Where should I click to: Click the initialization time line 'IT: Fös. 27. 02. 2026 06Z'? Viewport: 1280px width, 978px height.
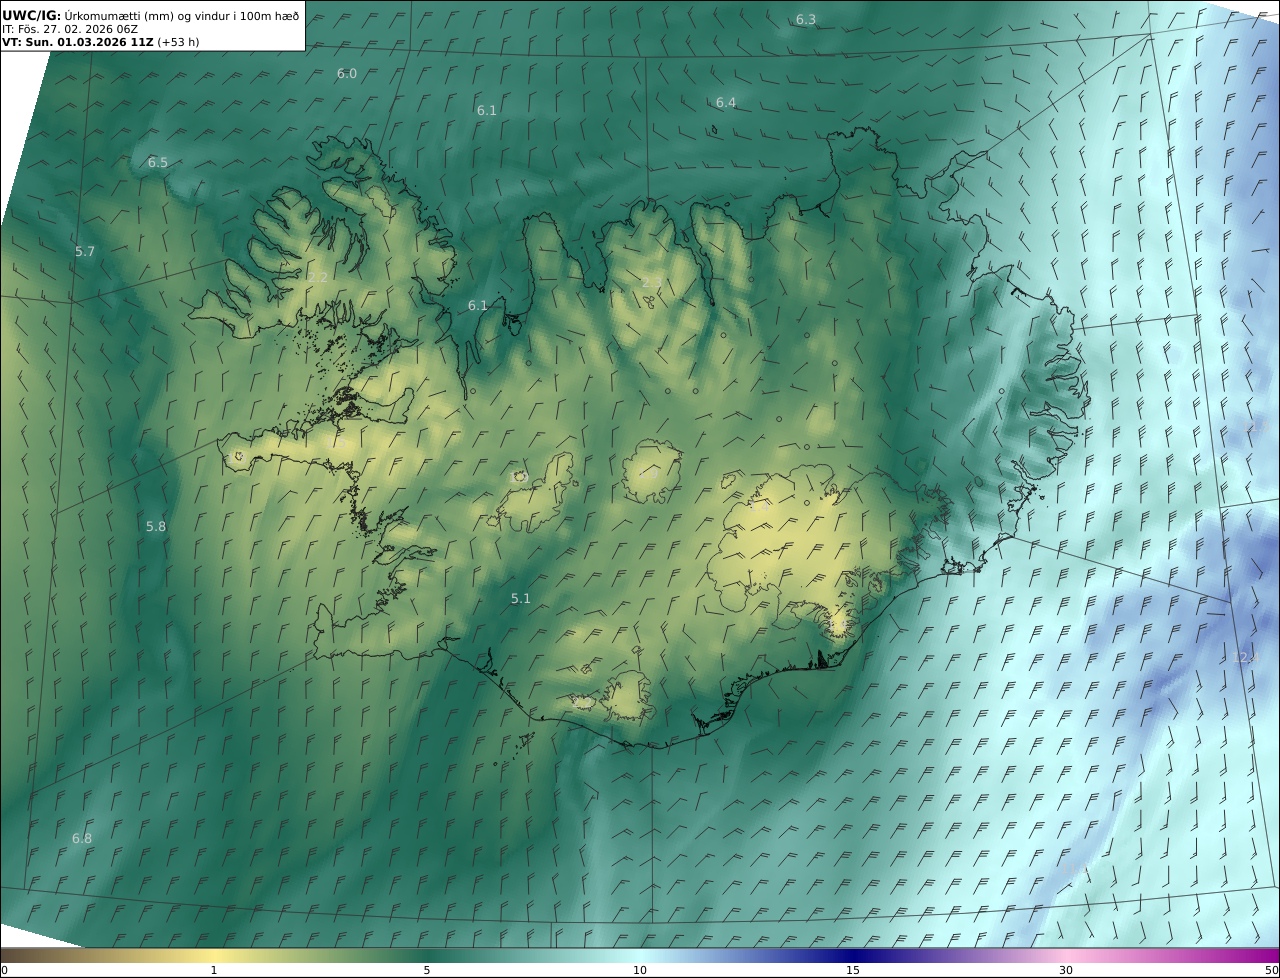(70, 29)
